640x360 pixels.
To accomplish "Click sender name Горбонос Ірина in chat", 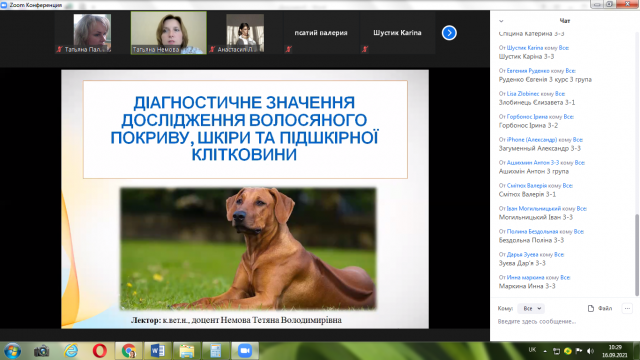I will (x=527, y=117).
